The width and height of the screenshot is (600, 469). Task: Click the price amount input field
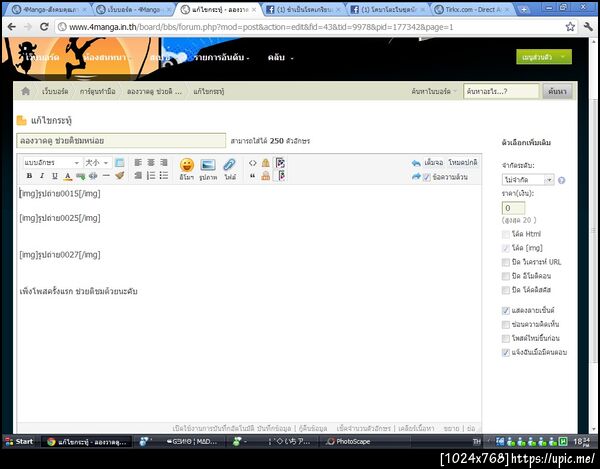click(x=513, y=208)
